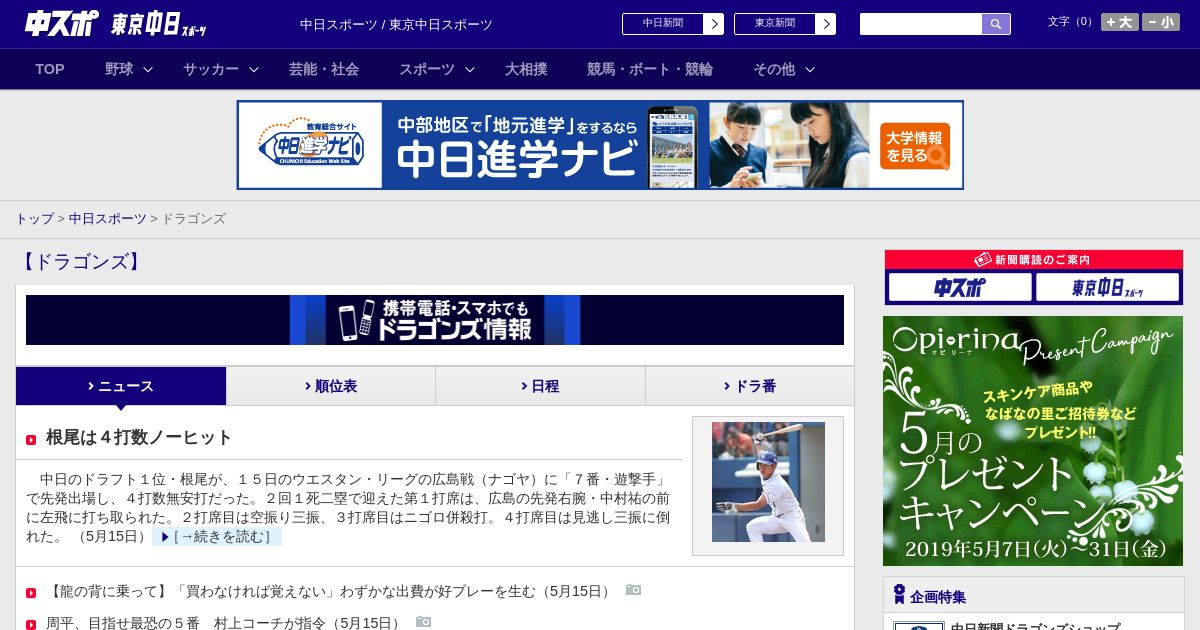Image resolution: width=1200 pixels, height=630 pixels.
Task: Expand the 野球 dropdown chevron
Action: [148, 69]
